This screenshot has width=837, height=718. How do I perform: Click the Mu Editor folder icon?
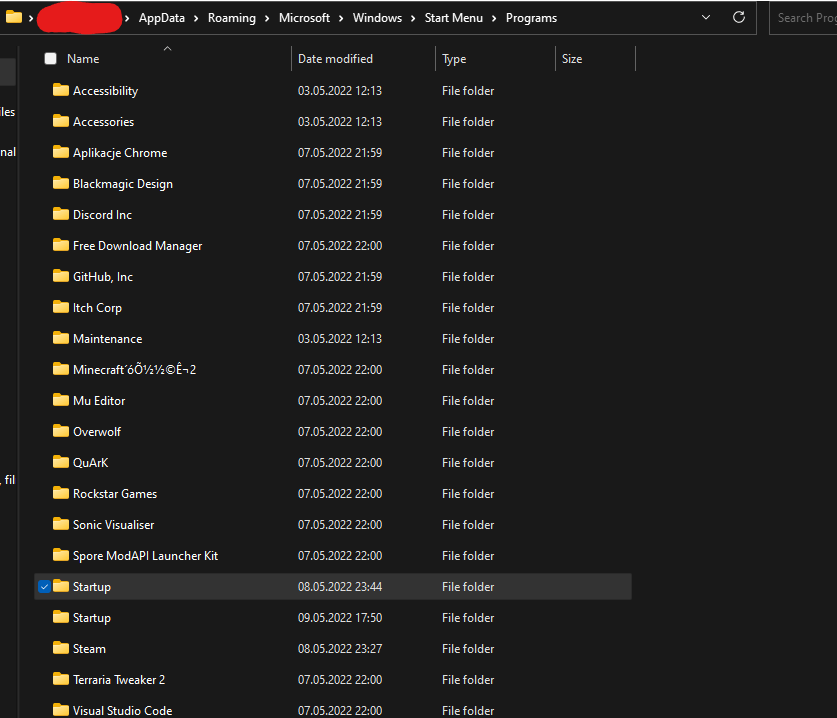tap(61, 400)
